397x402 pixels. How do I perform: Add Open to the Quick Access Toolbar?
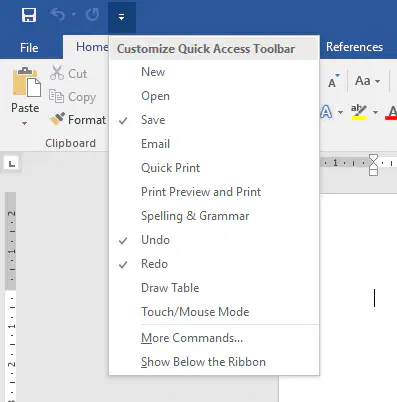tap(214, 96)
